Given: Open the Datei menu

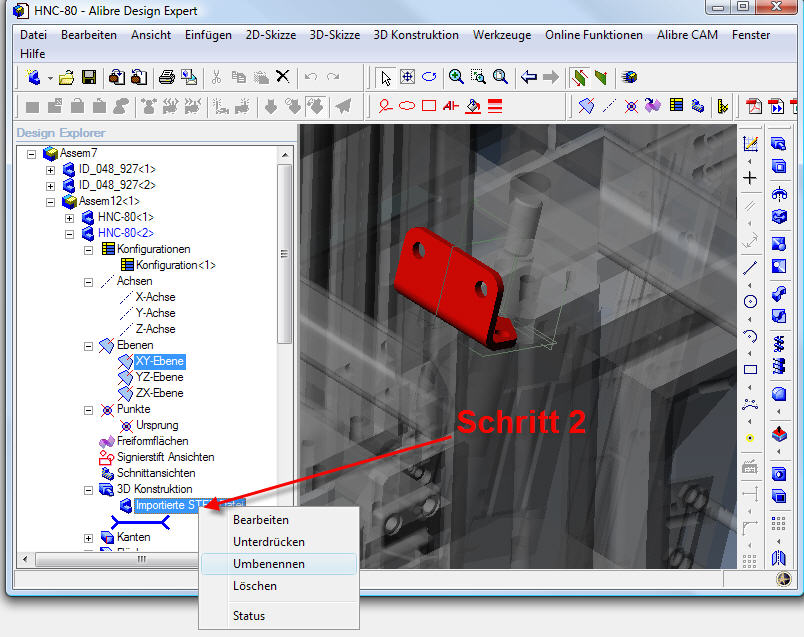Looking at the screenshot, I should 33,35.
